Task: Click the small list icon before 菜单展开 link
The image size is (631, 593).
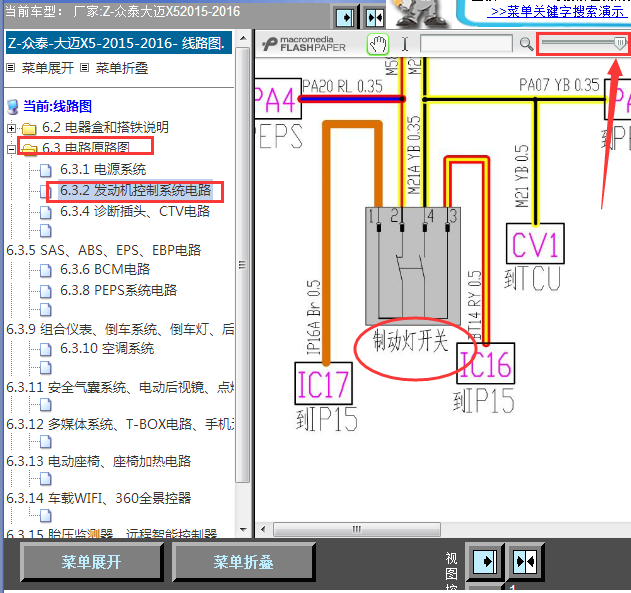Action: [11, 68]
